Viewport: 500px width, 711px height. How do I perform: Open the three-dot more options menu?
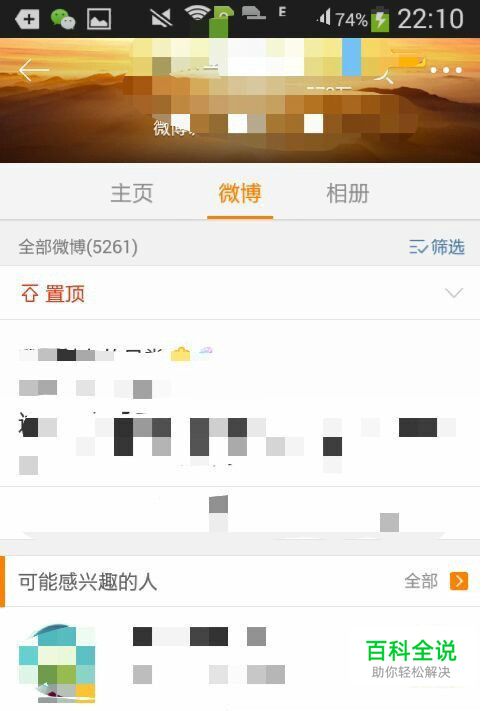tap(446, 70)
